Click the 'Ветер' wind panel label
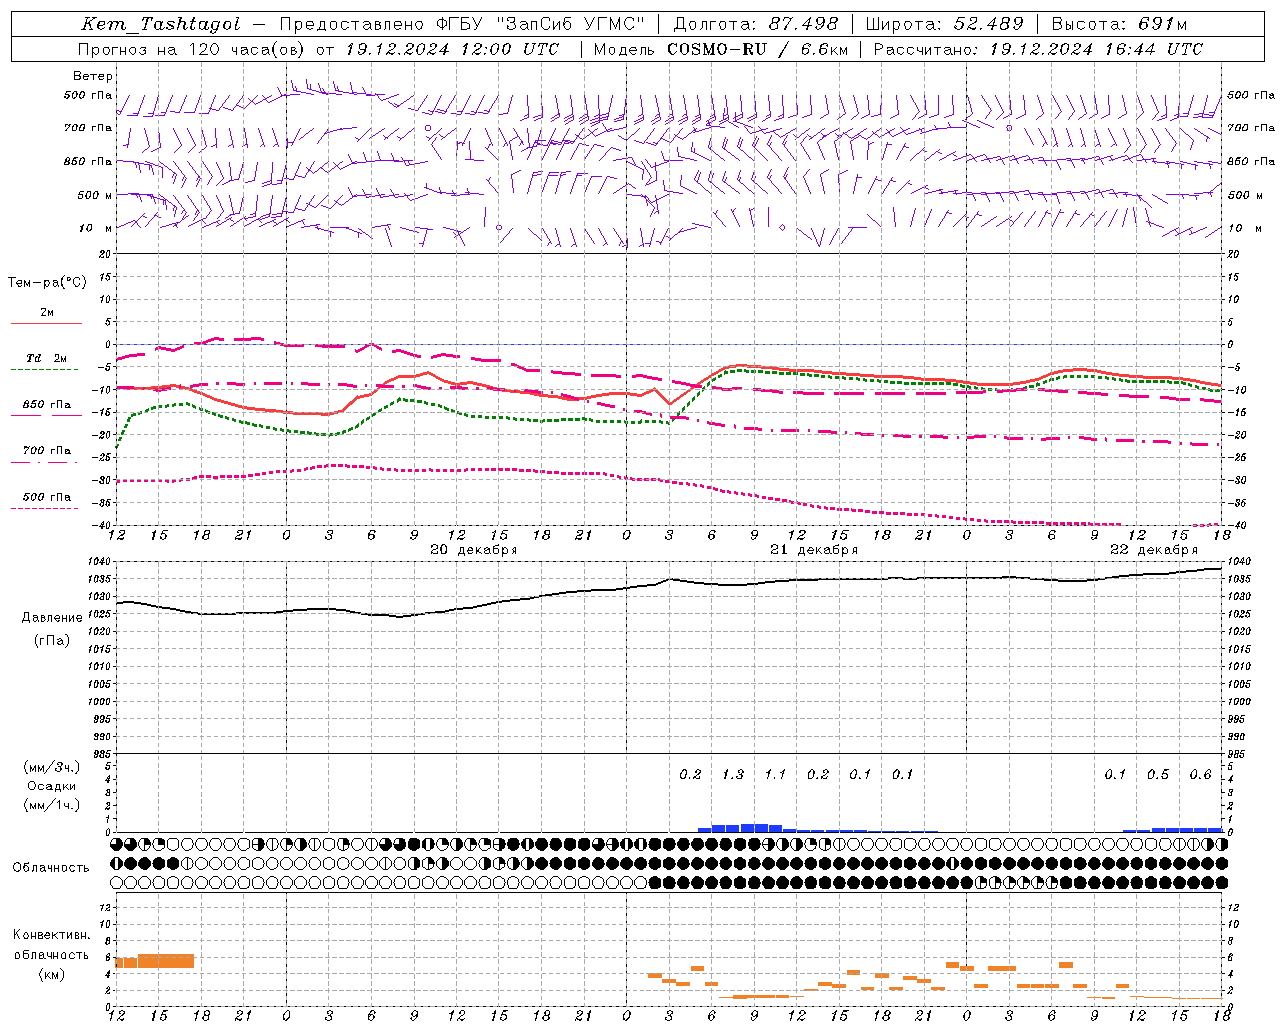The height and width of the screenshot is (1024, 1280). tap(93, 76)
